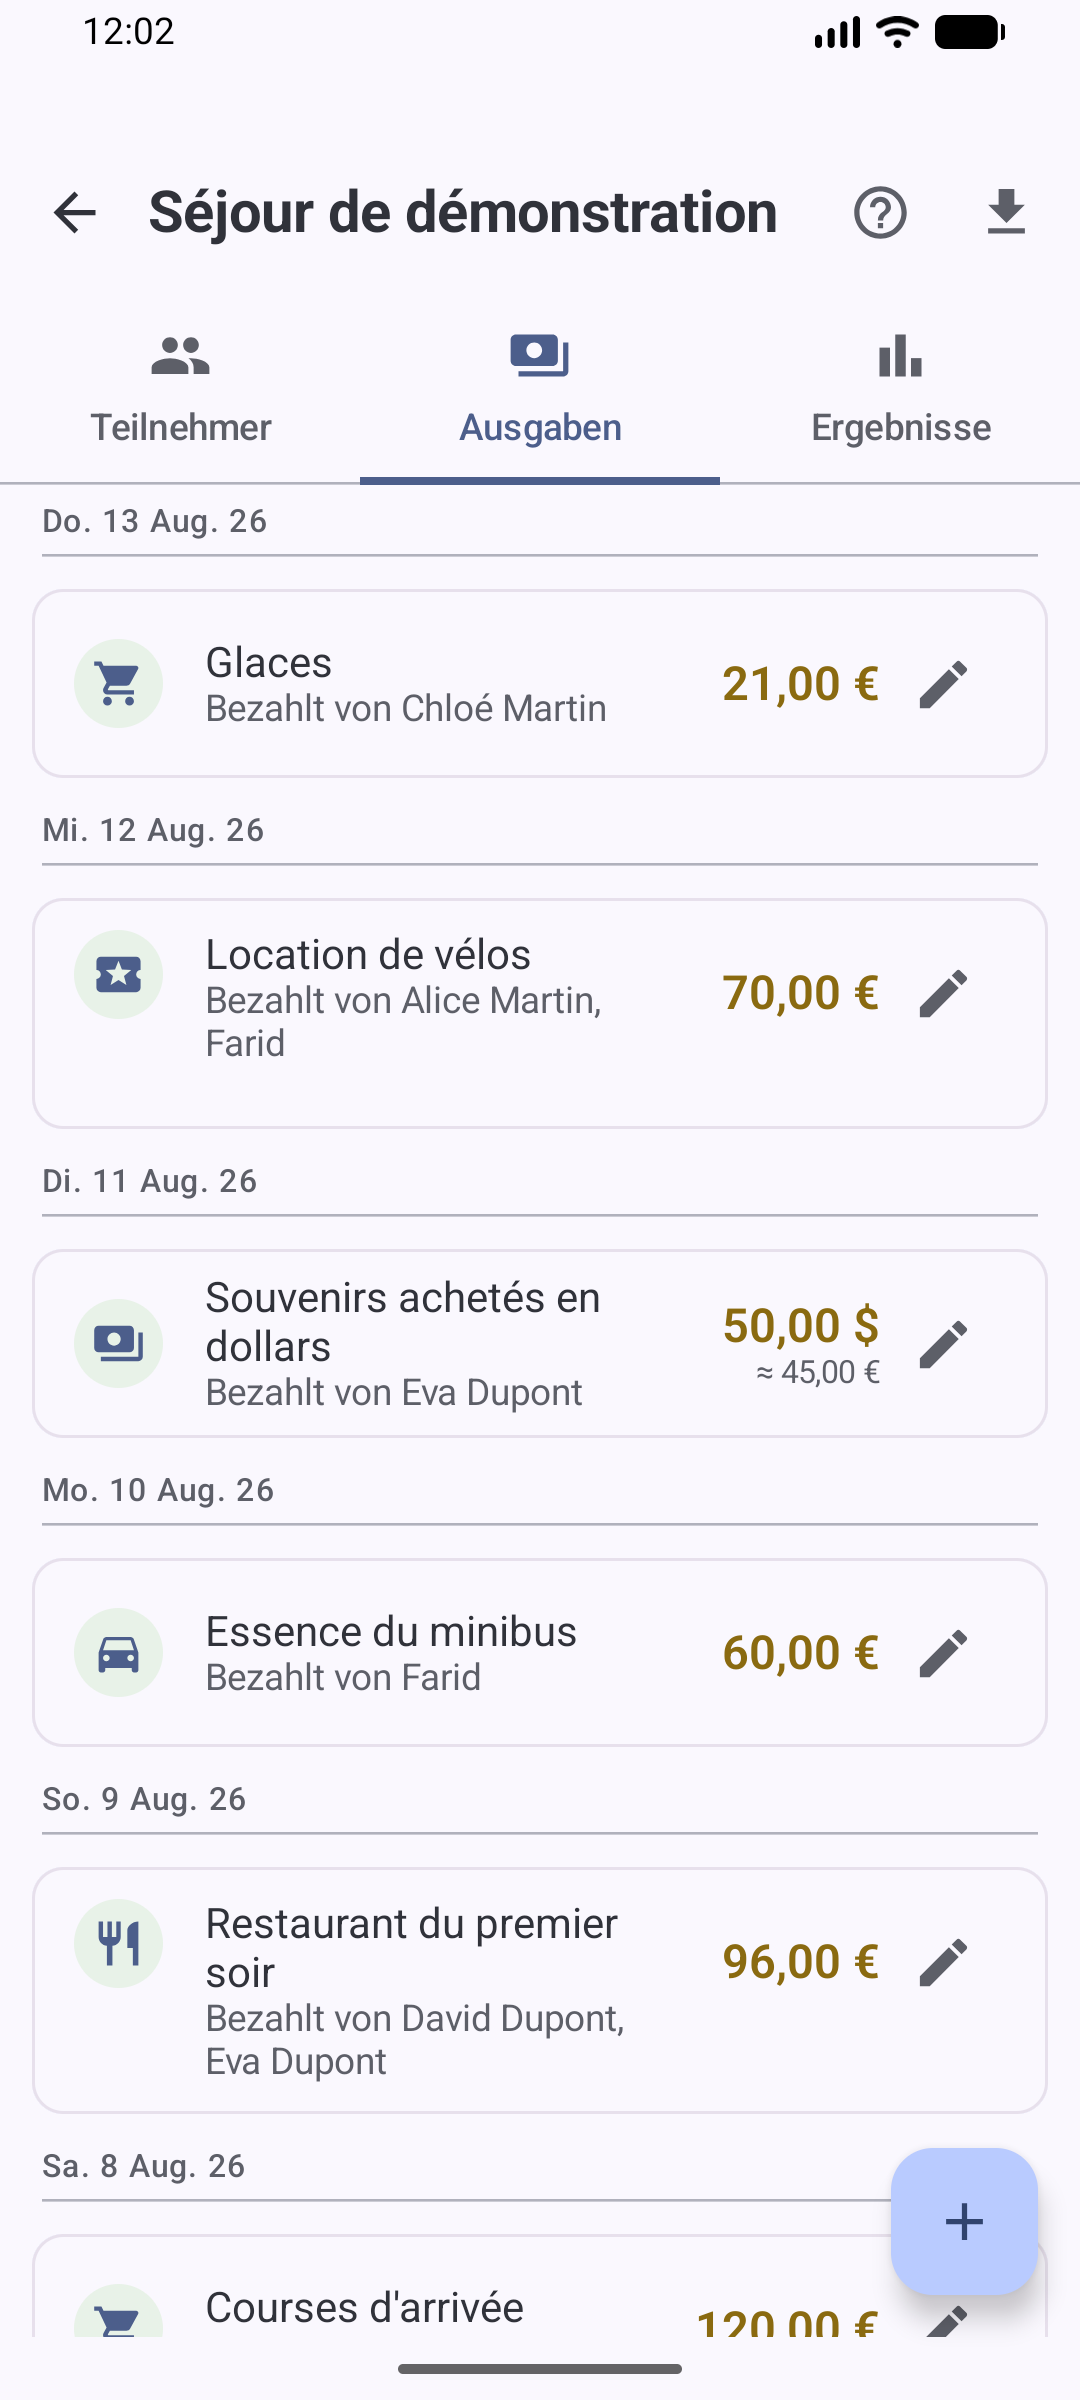Click the ticket icon for Location de vélos
The width and height of the screenshot is (1080, 2400).
(119, 975)
